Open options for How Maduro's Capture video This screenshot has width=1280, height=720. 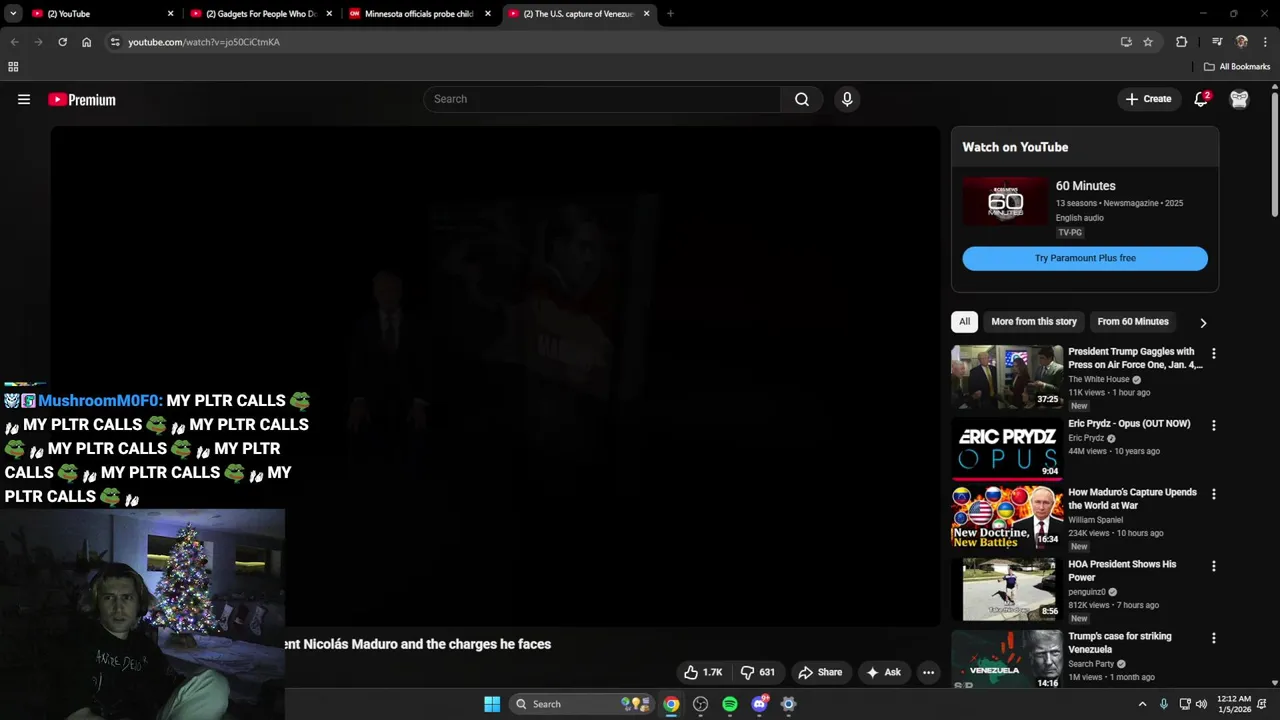(1214, 494)
